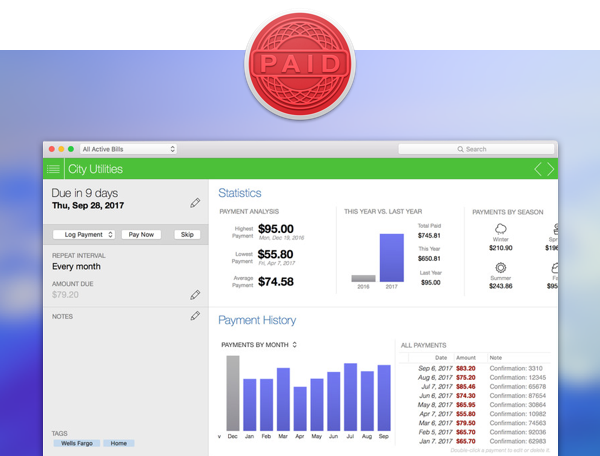Focus the Search field

476,149
